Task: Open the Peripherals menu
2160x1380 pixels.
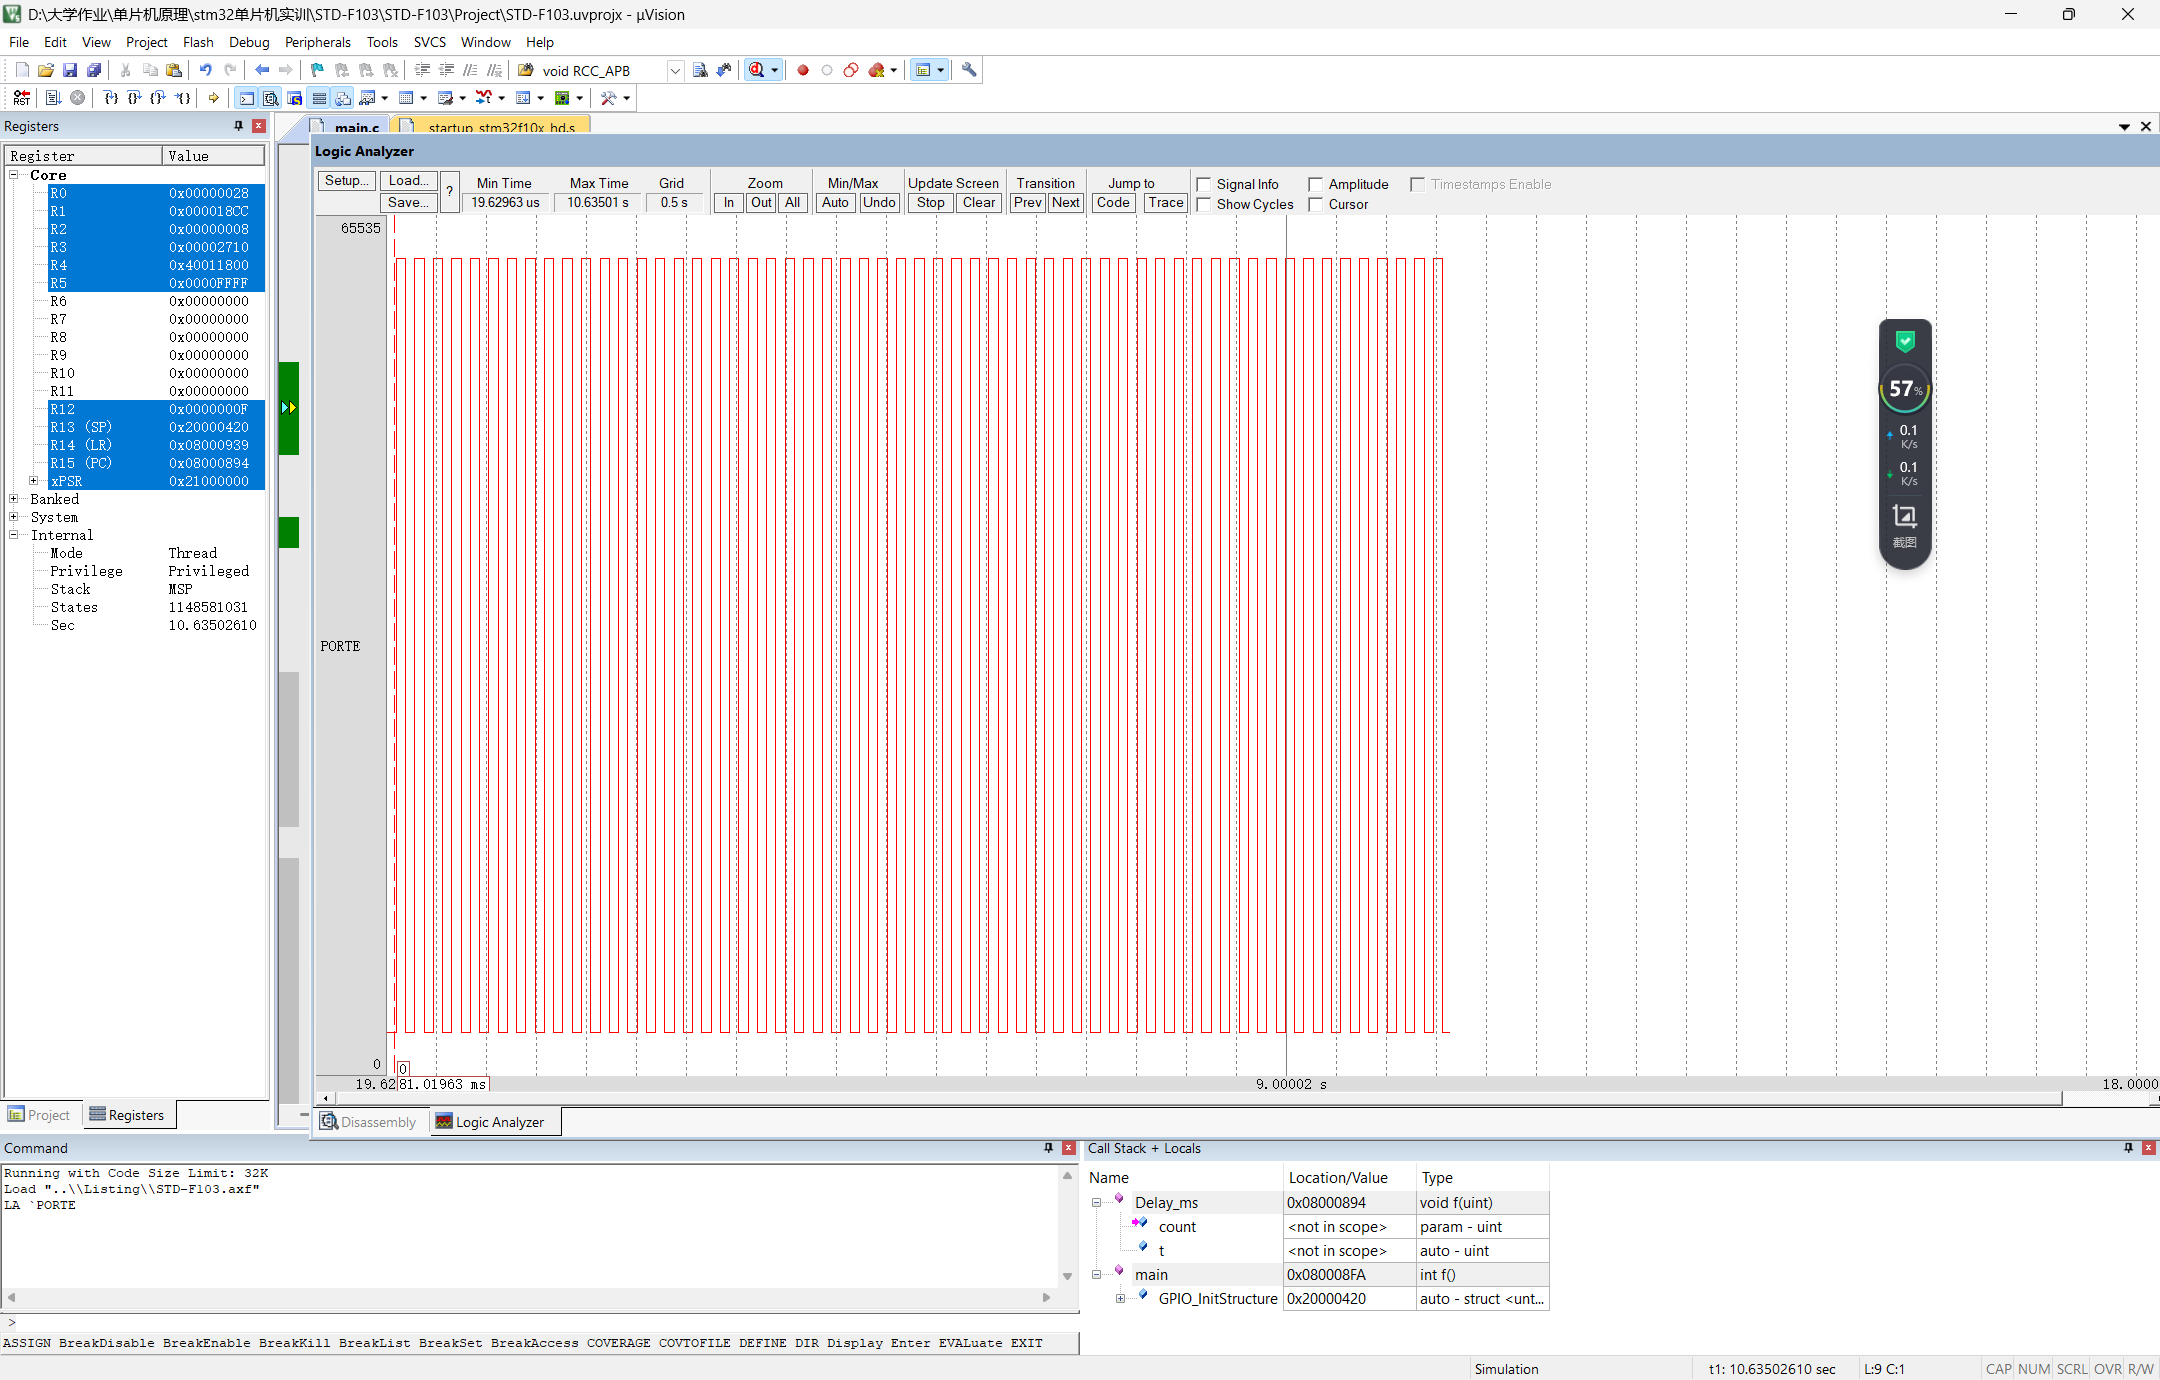Action: pos(317,42)
